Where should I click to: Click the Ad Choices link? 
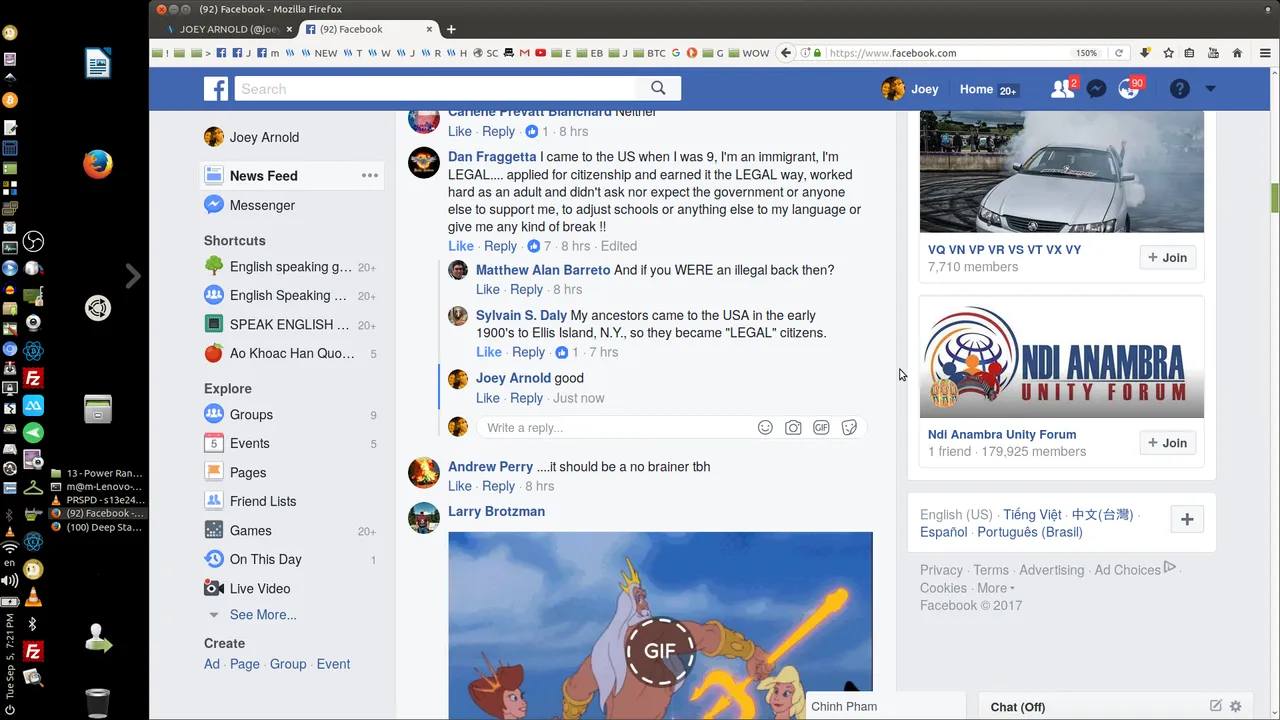(1134, 570)
